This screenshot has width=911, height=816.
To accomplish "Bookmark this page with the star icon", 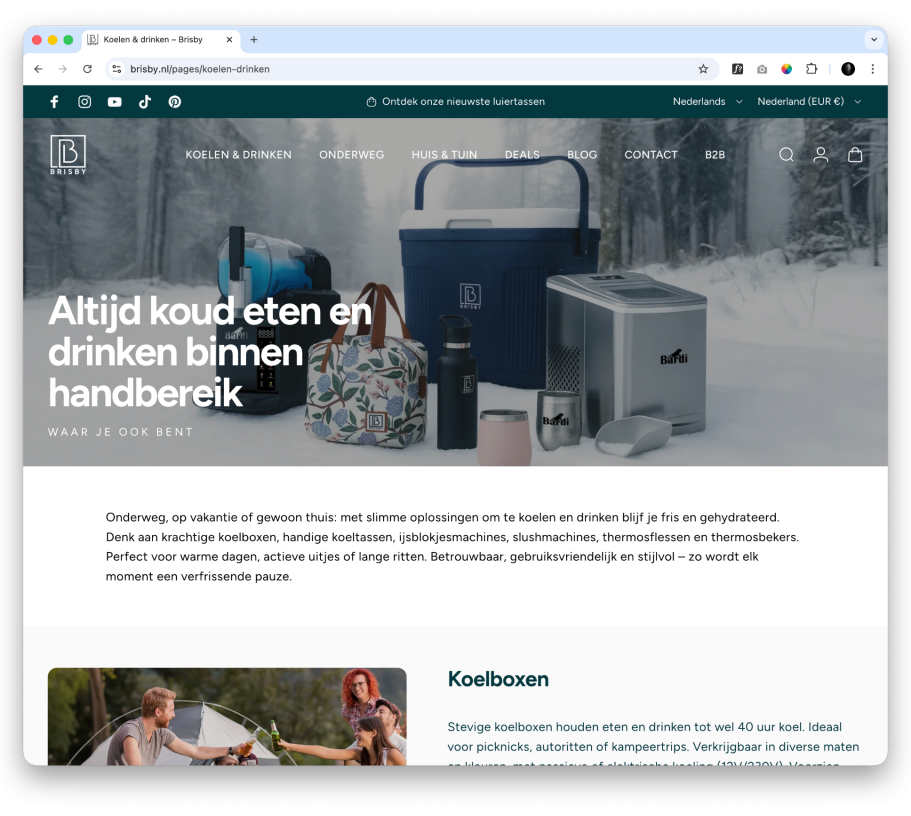I will pyautogui.click(x=703, y=69).
